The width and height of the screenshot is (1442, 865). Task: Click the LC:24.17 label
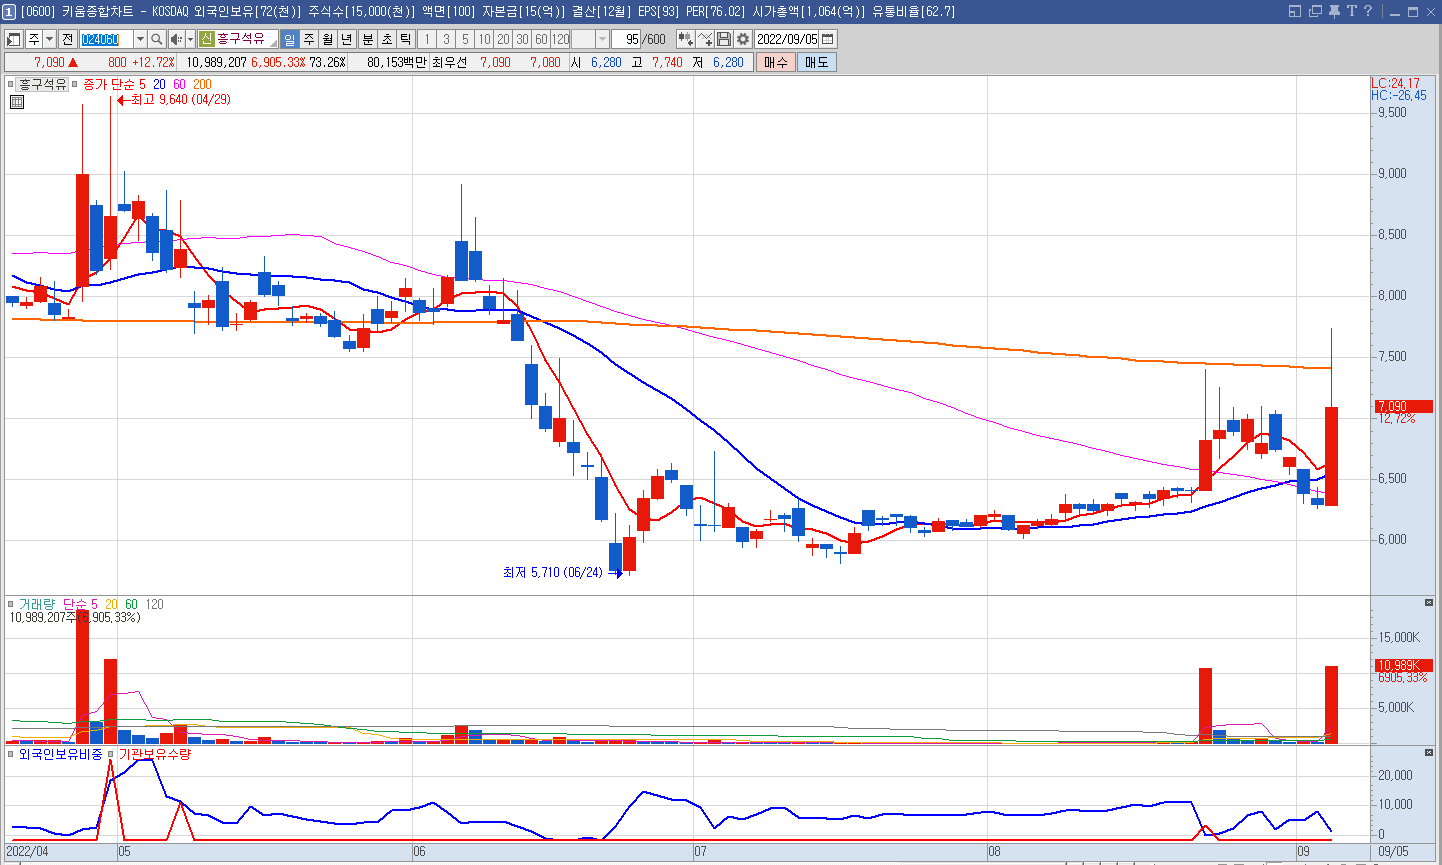pos(1395,83)
